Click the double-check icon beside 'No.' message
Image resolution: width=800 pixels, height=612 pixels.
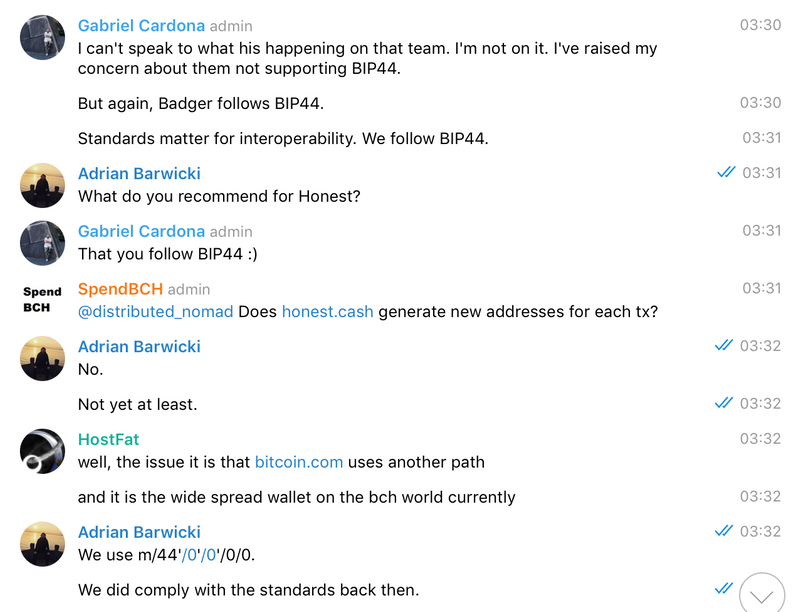pos(724,345)
